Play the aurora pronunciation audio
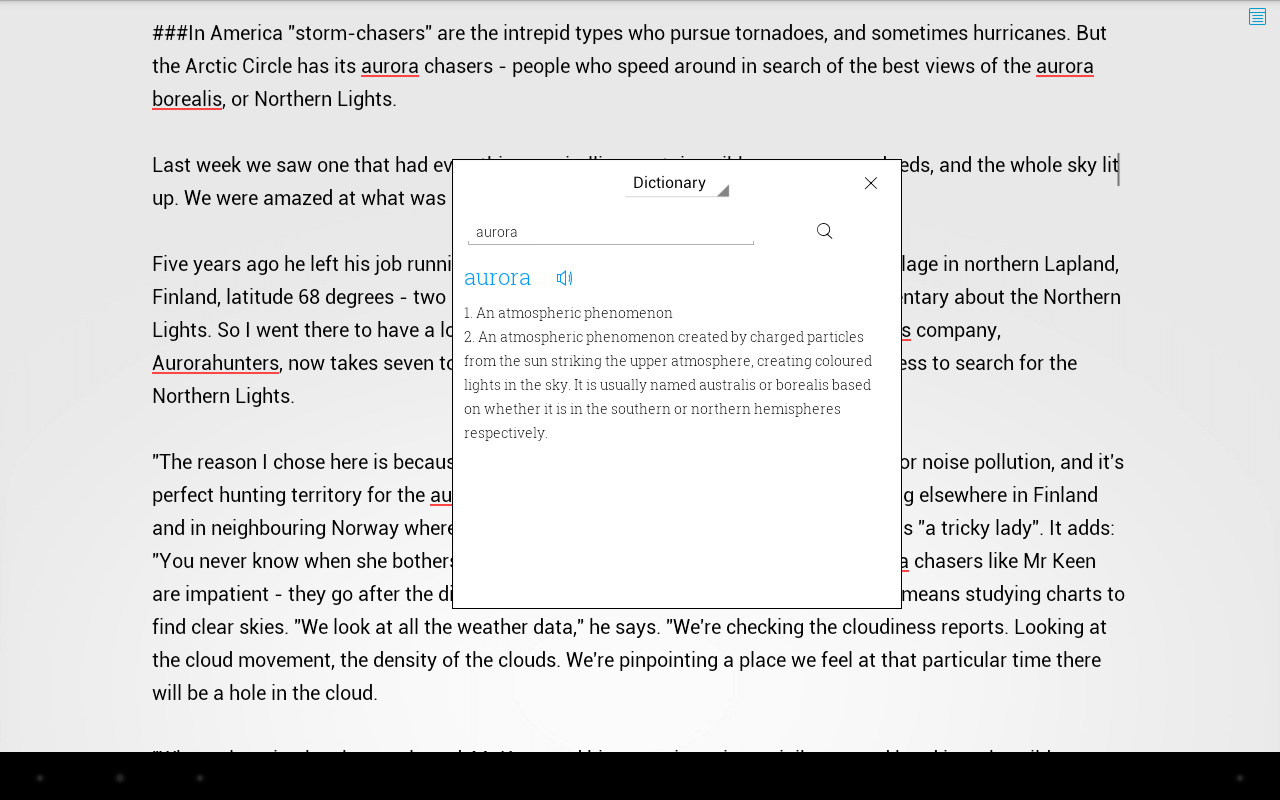 [564, 278]
